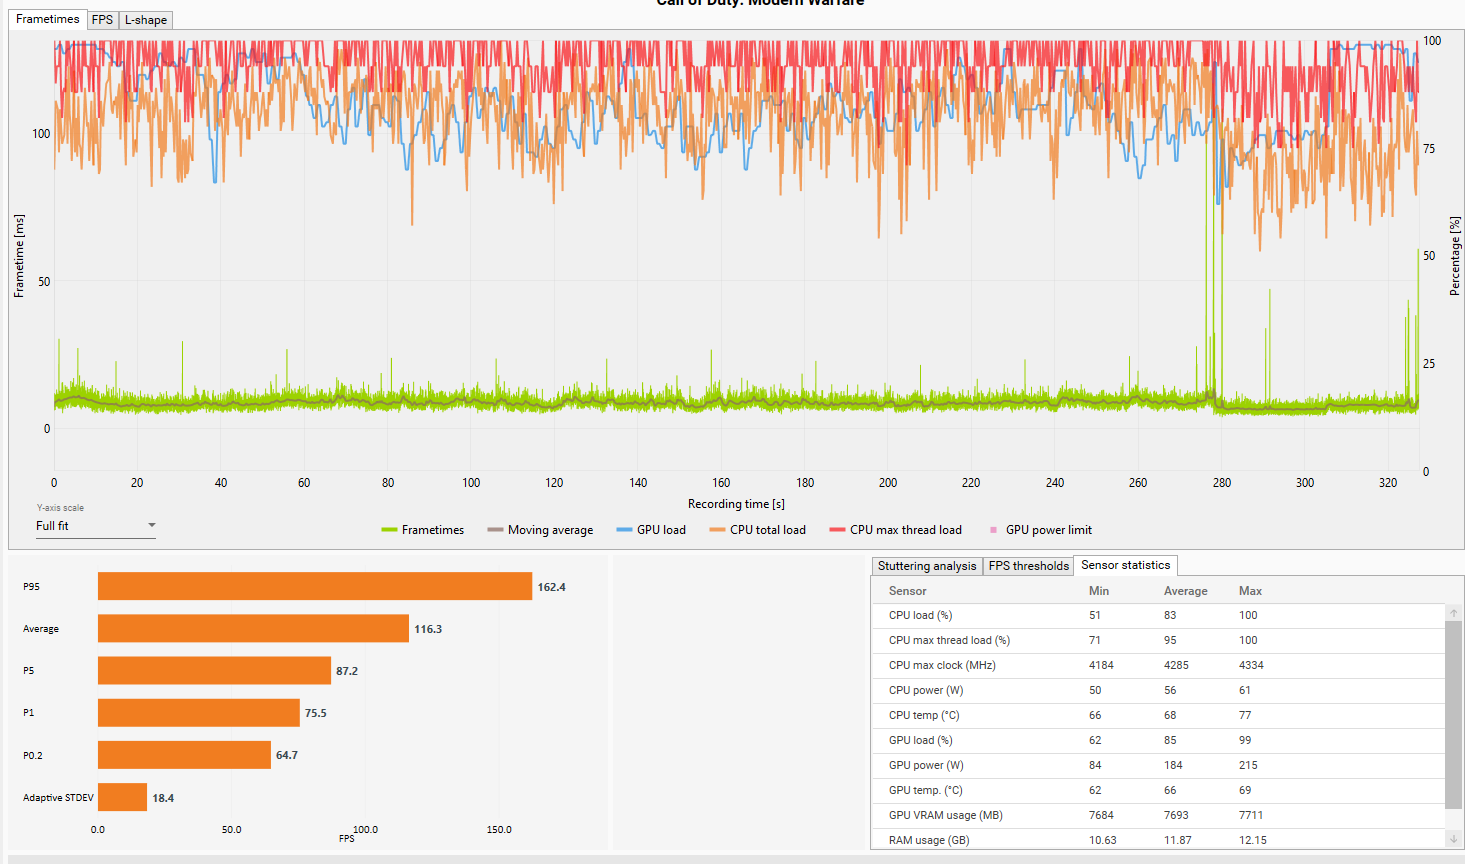Select the Frametimes tab

48,19
